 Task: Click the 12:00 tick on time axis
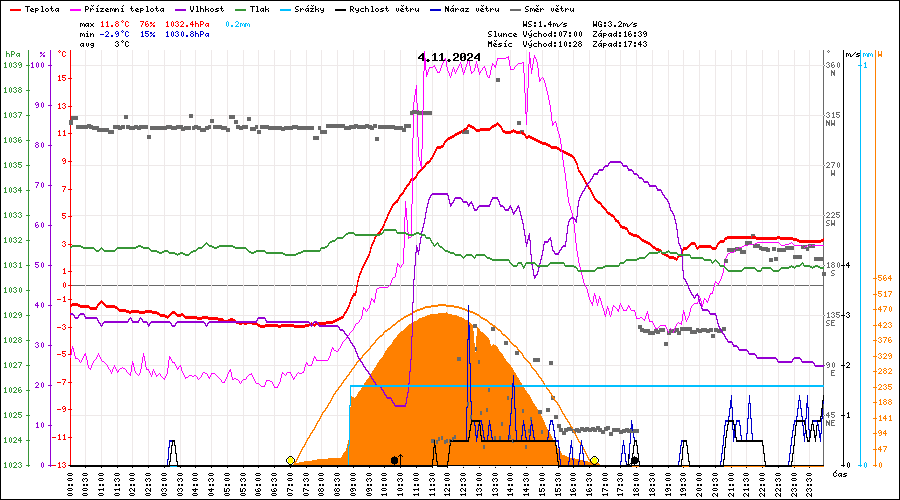click(449, 483)
